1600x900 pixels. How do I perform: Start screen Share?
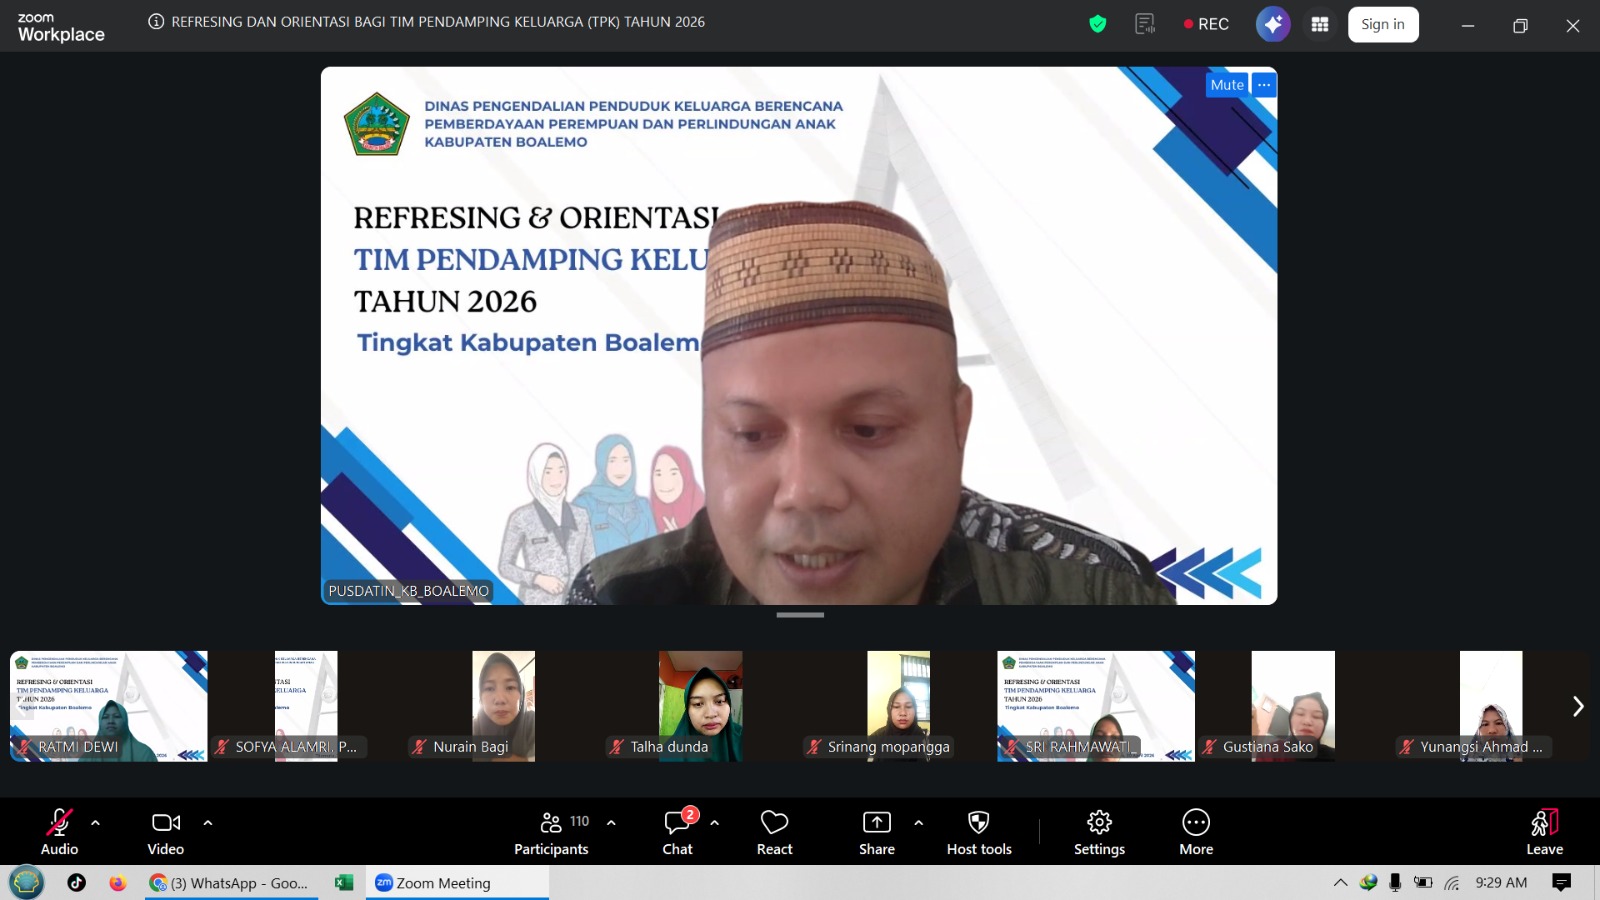[x=877, y=832]
